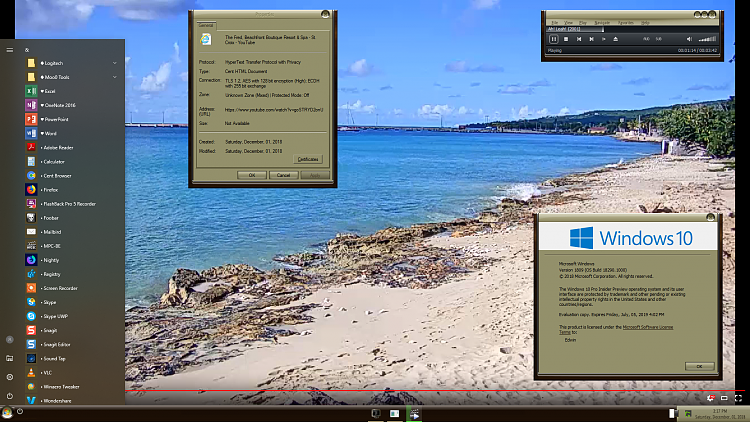Click Cancel in the Properties dialog
The image size is (750, 422).
pyautogui.click(x=283, y=175)
